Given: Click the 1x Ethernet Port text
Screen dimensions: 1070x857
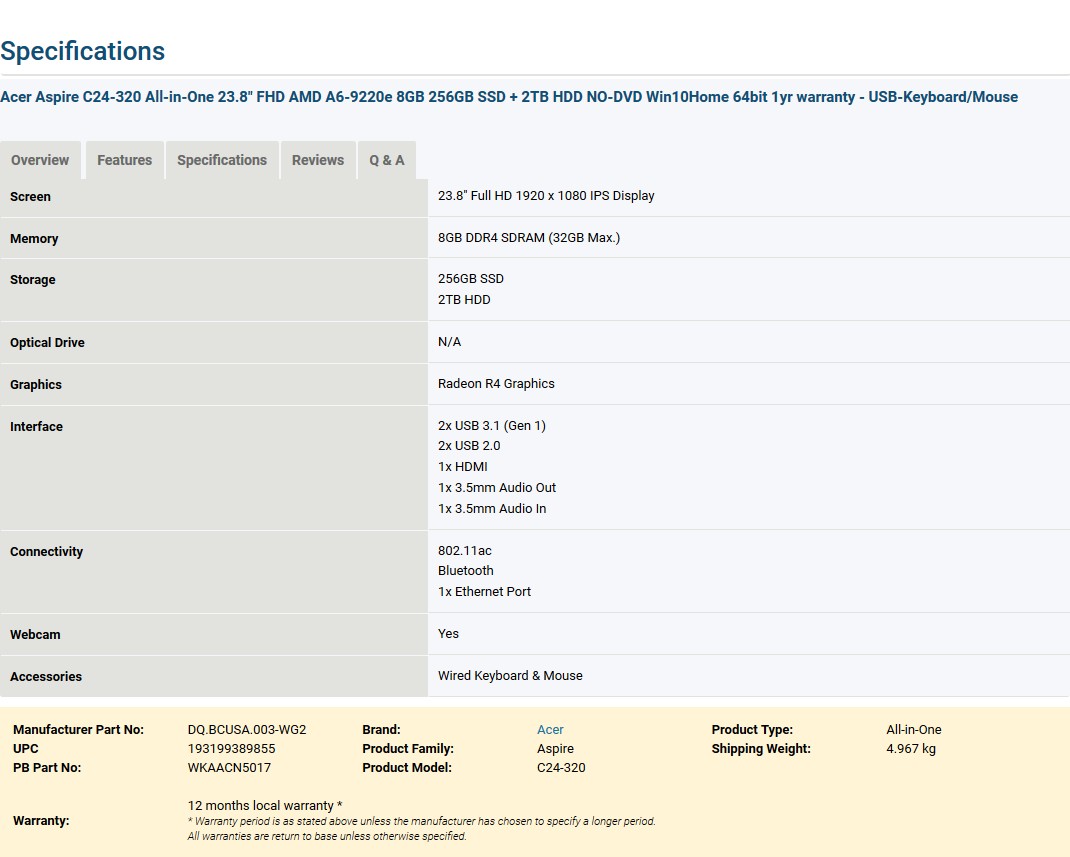Looking at the screenshot, I should coord(485,592).
